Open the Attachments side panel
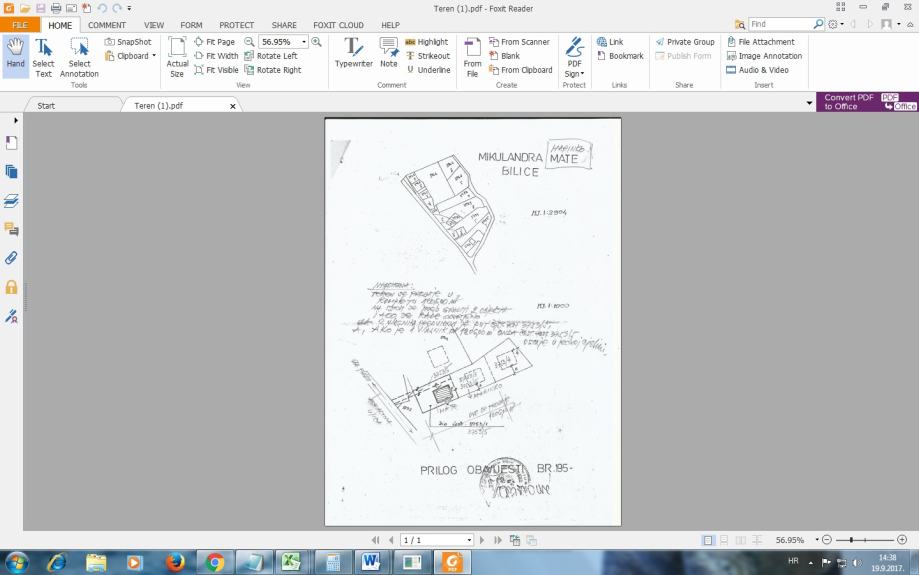The image size is (919, 575). pyautogui.click(x=11, y=258)
